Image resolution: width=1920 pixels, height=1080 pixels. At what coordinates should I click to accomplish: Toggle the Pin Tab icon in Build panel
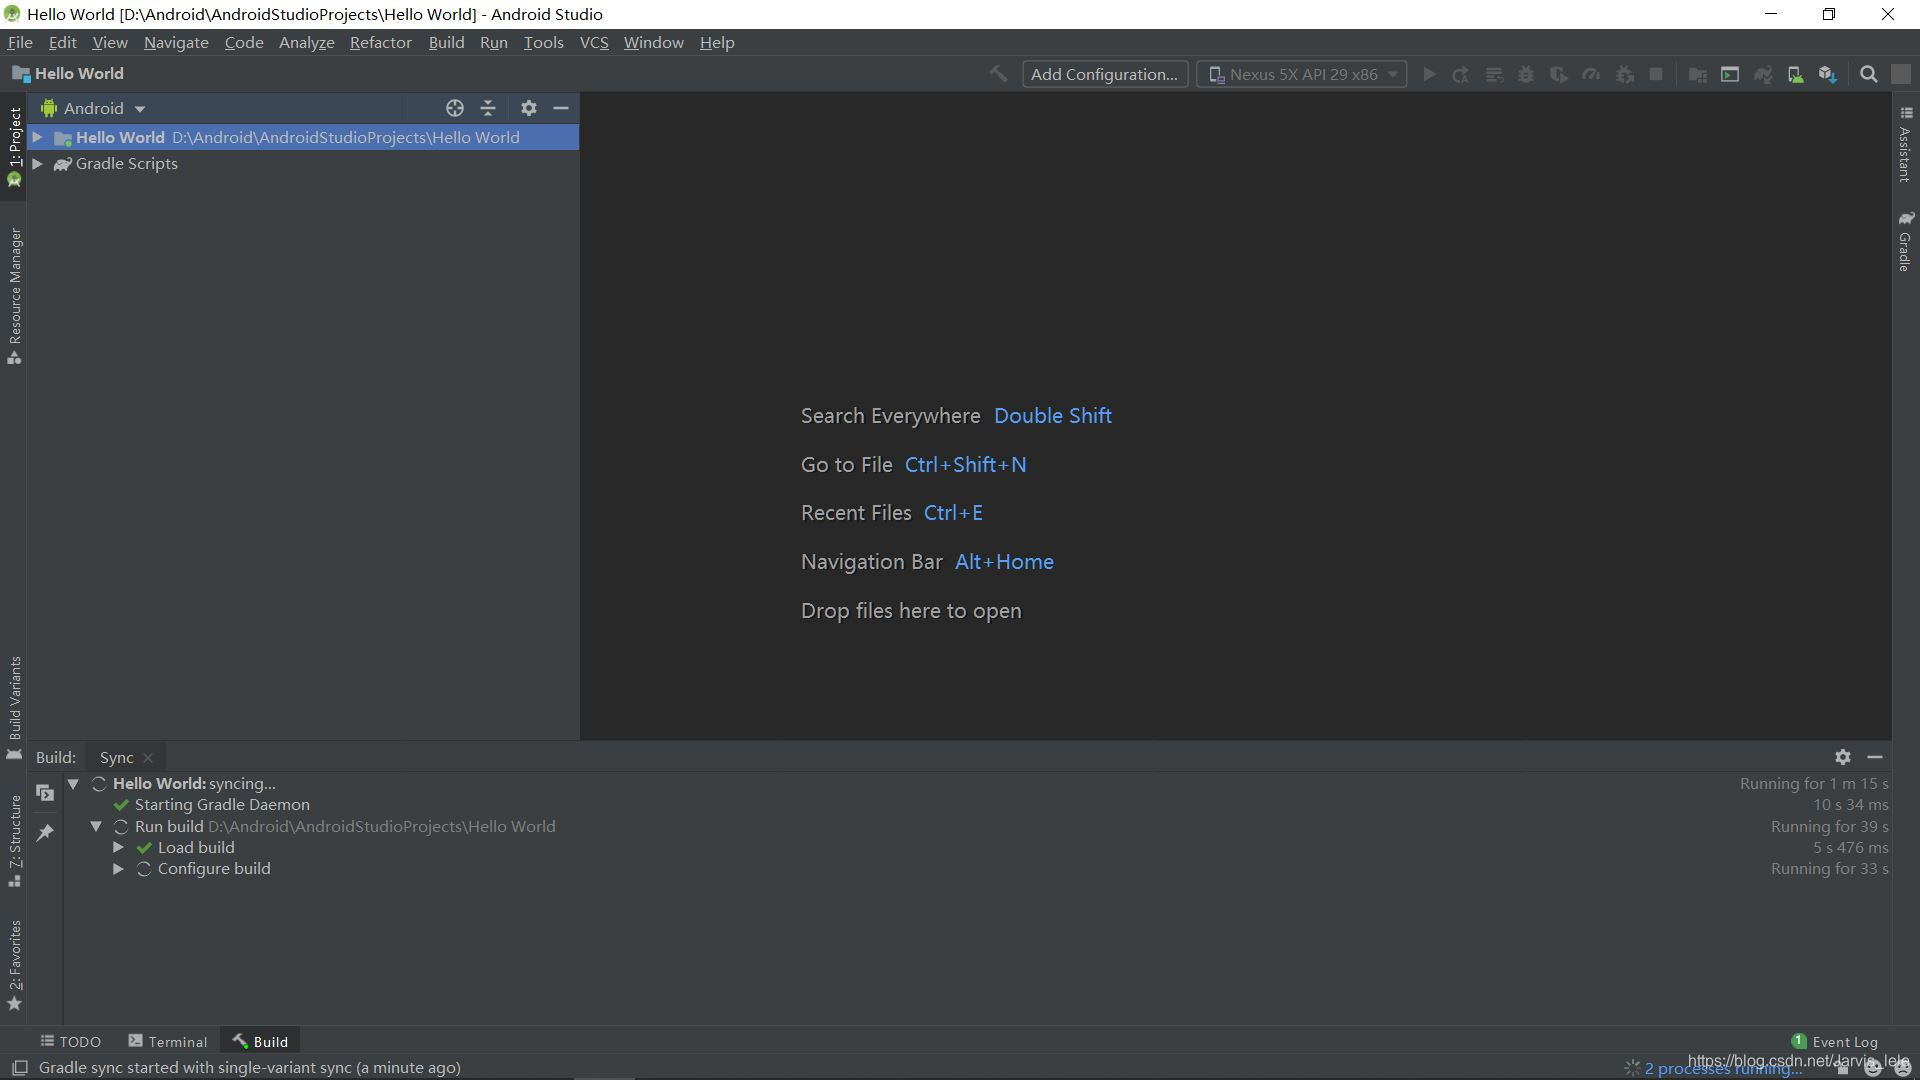(45, 832)
